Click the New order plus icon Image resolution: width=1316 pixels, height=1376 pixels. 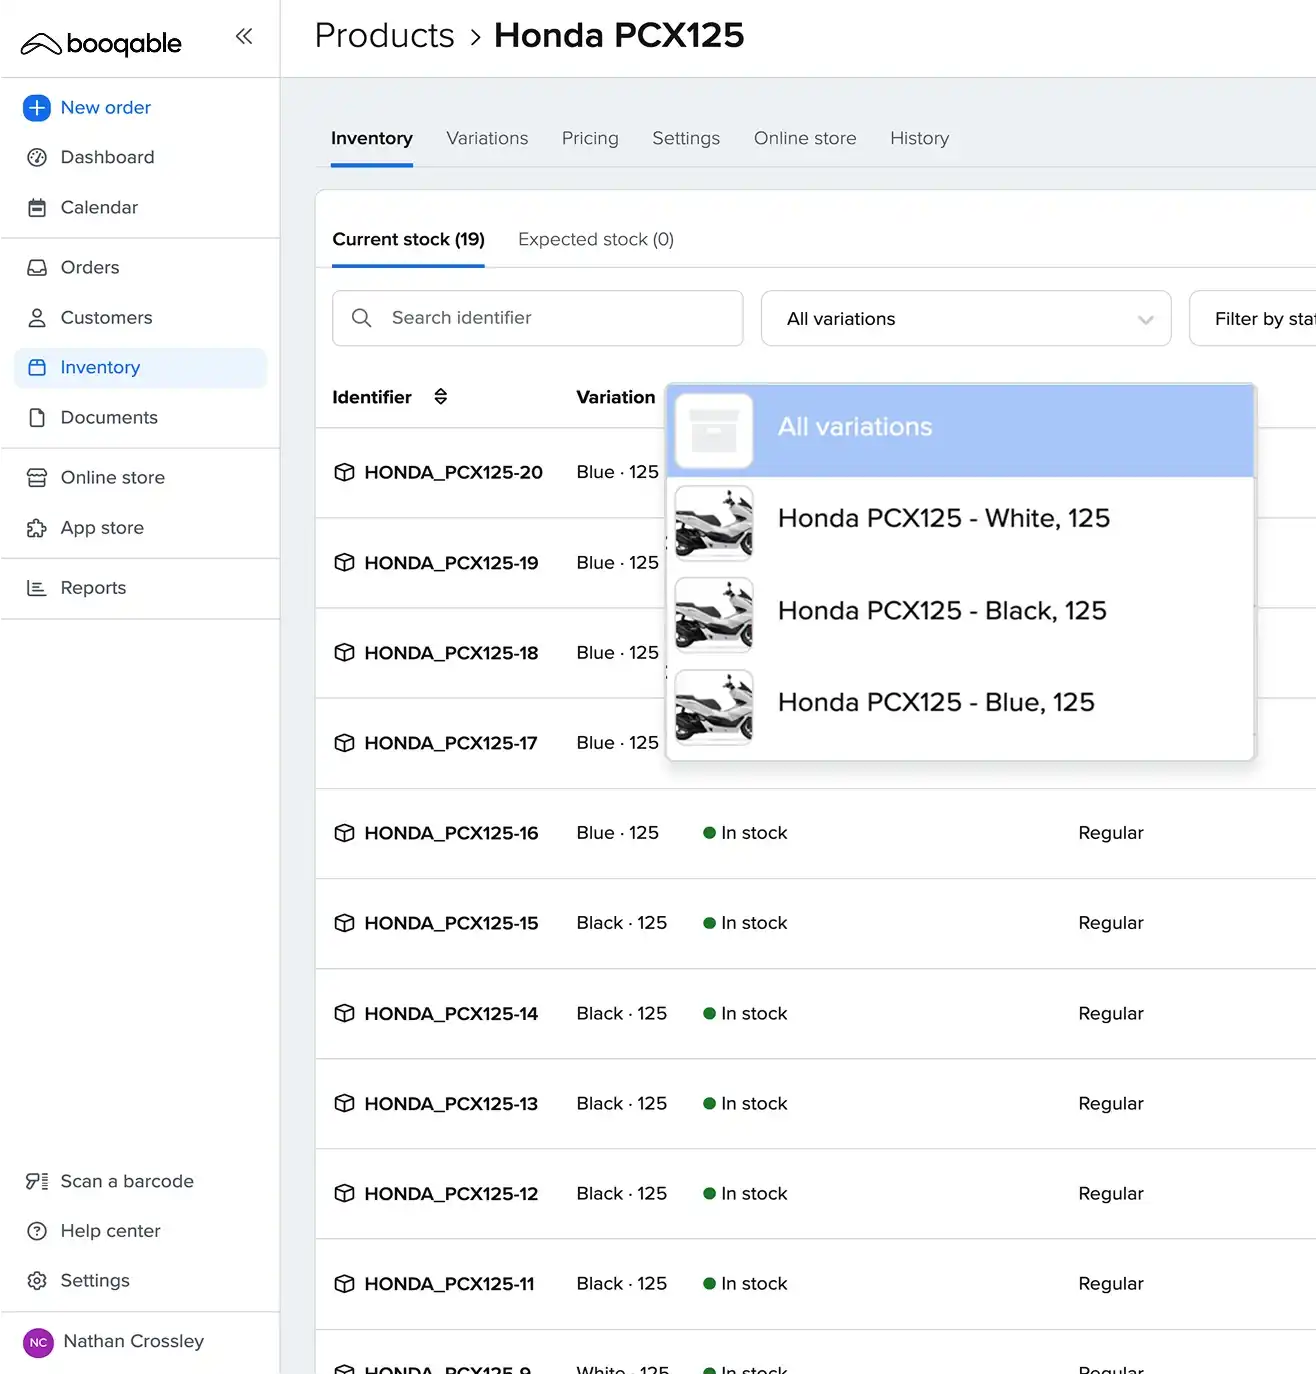tap(37, 108)
